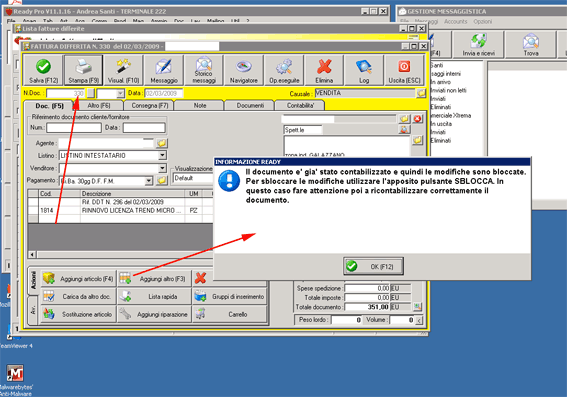Image resolution: width=567 pixels, height=397 pixels.
Task: Click the folder icon beside Causale field
Action: [421, 93]
